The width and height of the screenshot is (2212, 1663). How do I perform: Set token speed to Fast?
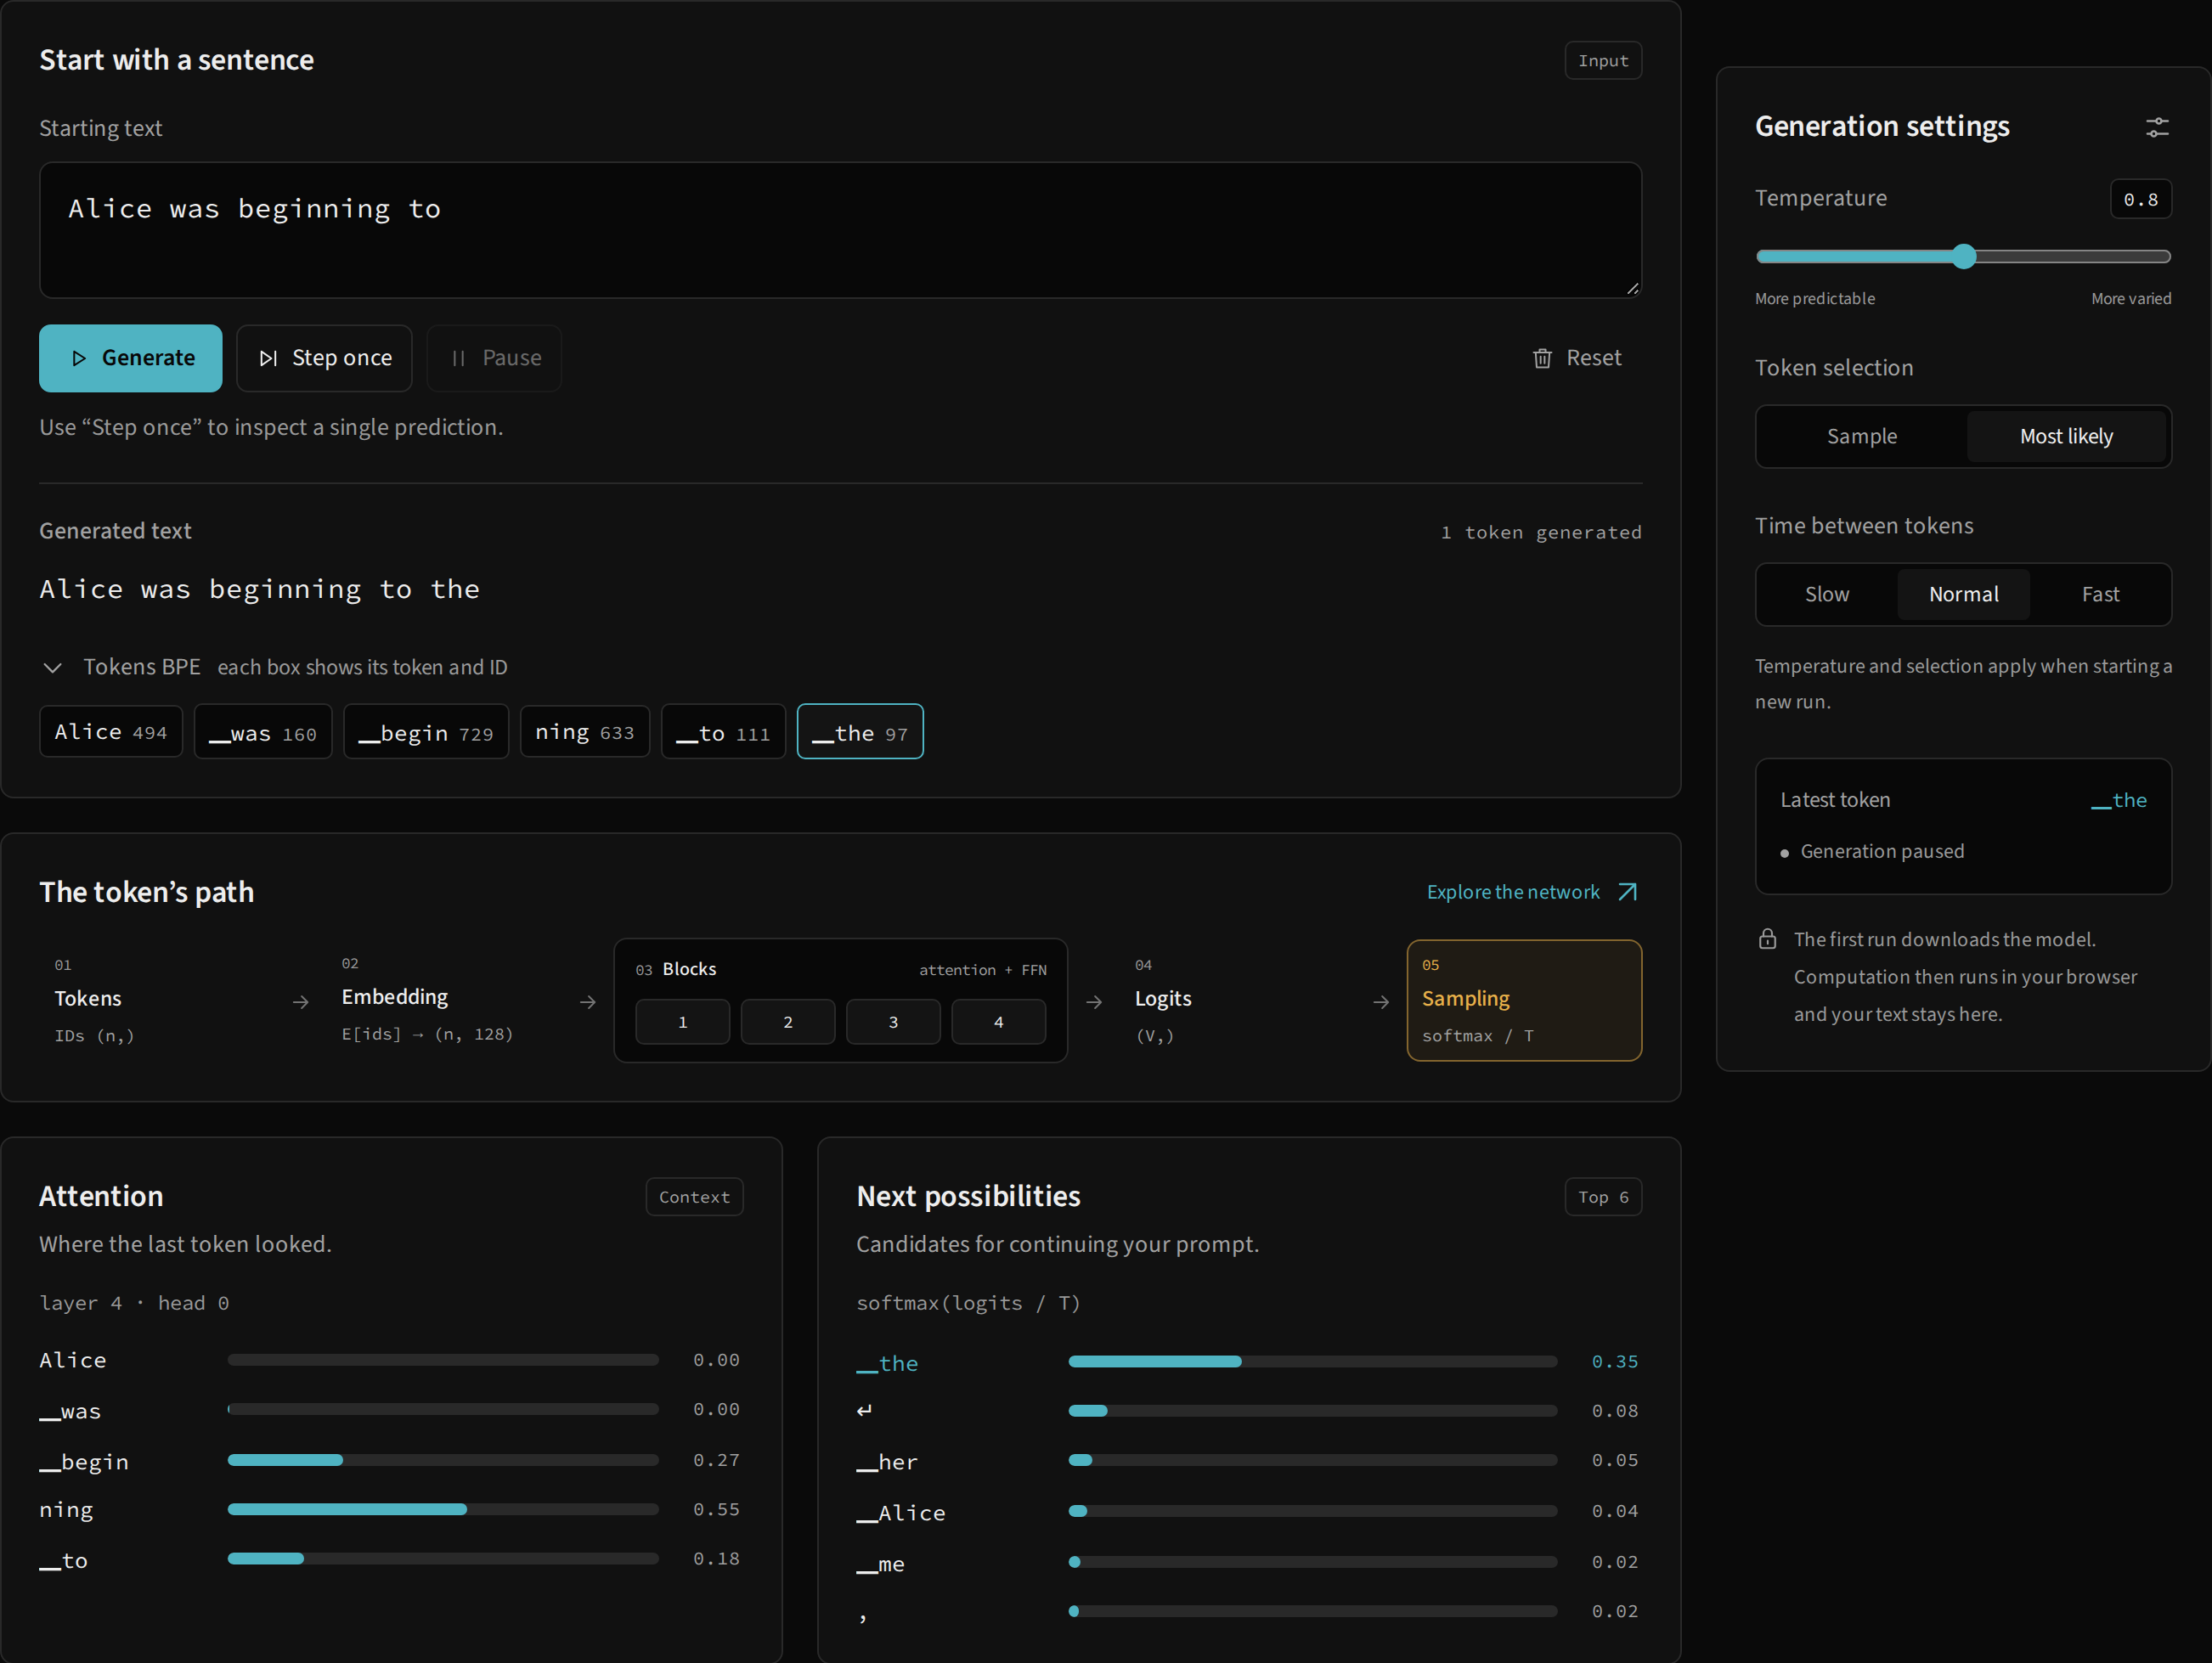2100,594
